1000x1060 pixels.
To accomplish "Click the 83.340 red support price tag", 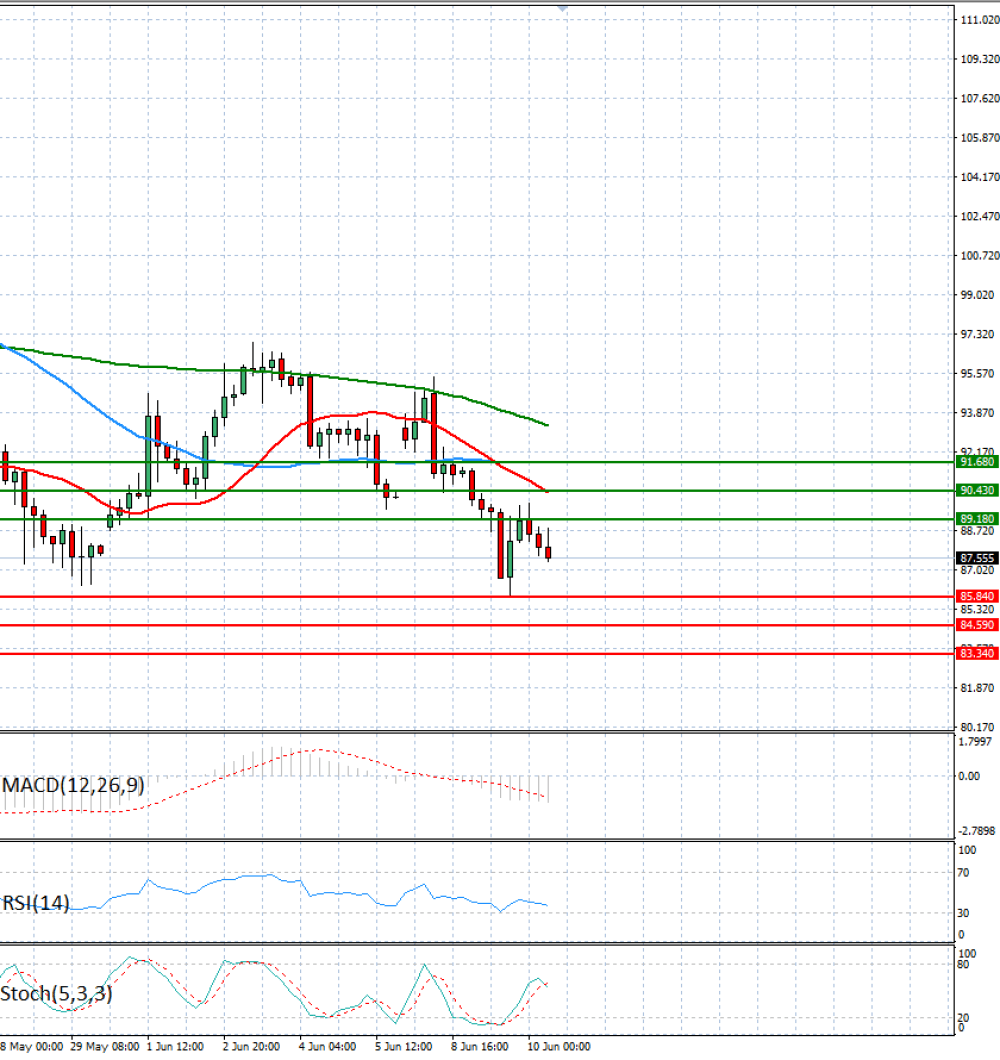I will coord(977,653).
